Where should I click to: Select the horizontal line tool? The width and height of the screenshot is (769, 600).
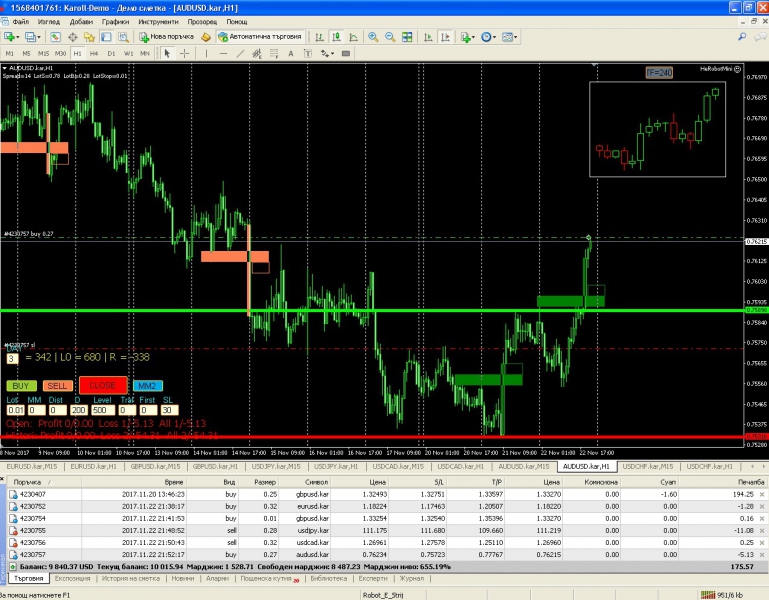pyautogui.click(x=223, y=53)
